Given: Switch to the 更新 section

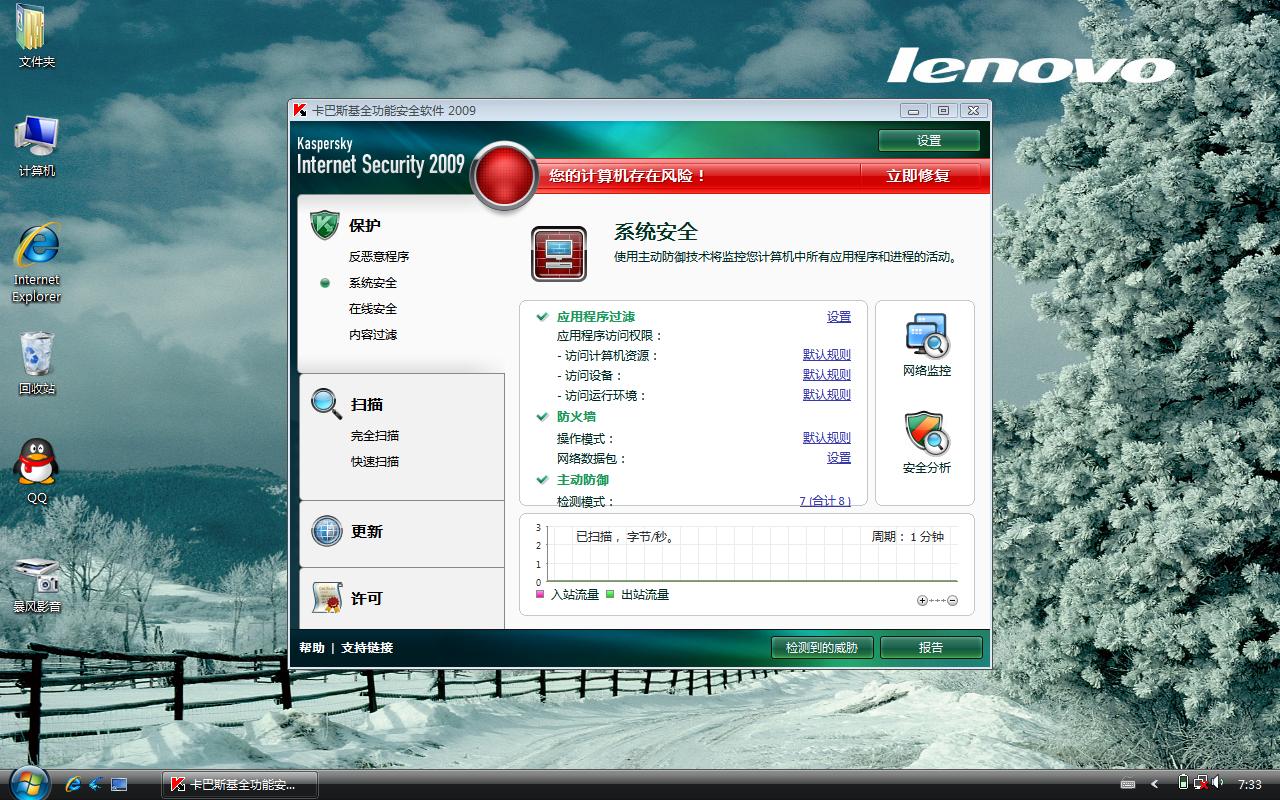Looking at the screenshot, I should (x=367, y=531).
